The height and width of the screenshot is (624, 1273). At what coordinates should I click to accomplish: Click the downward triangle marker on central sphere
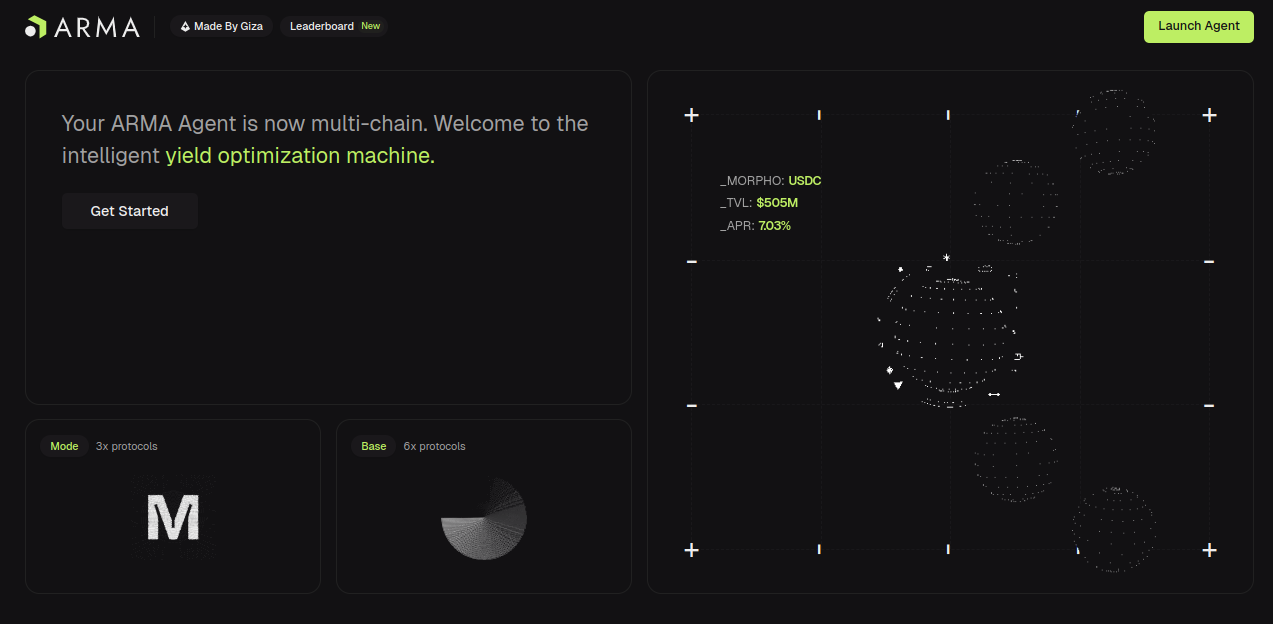898,385
